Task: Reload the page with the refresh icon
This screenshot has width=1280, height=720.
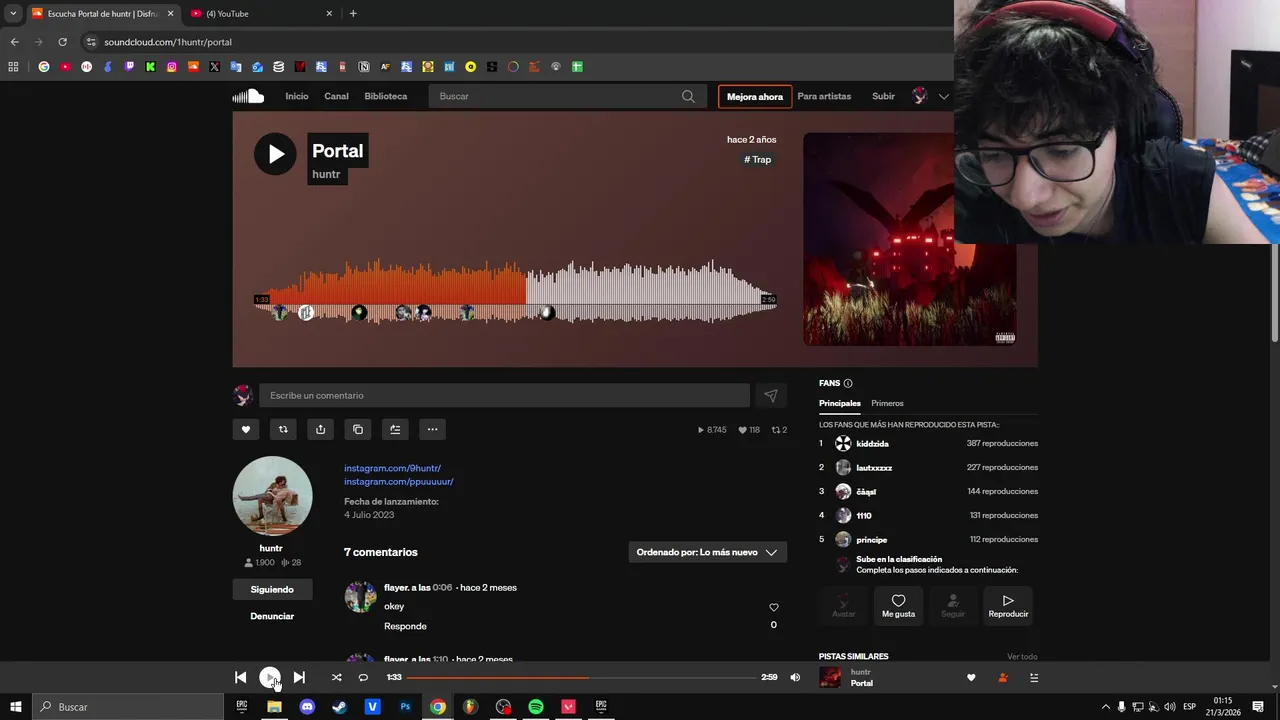Action: [x=62, y=42]
